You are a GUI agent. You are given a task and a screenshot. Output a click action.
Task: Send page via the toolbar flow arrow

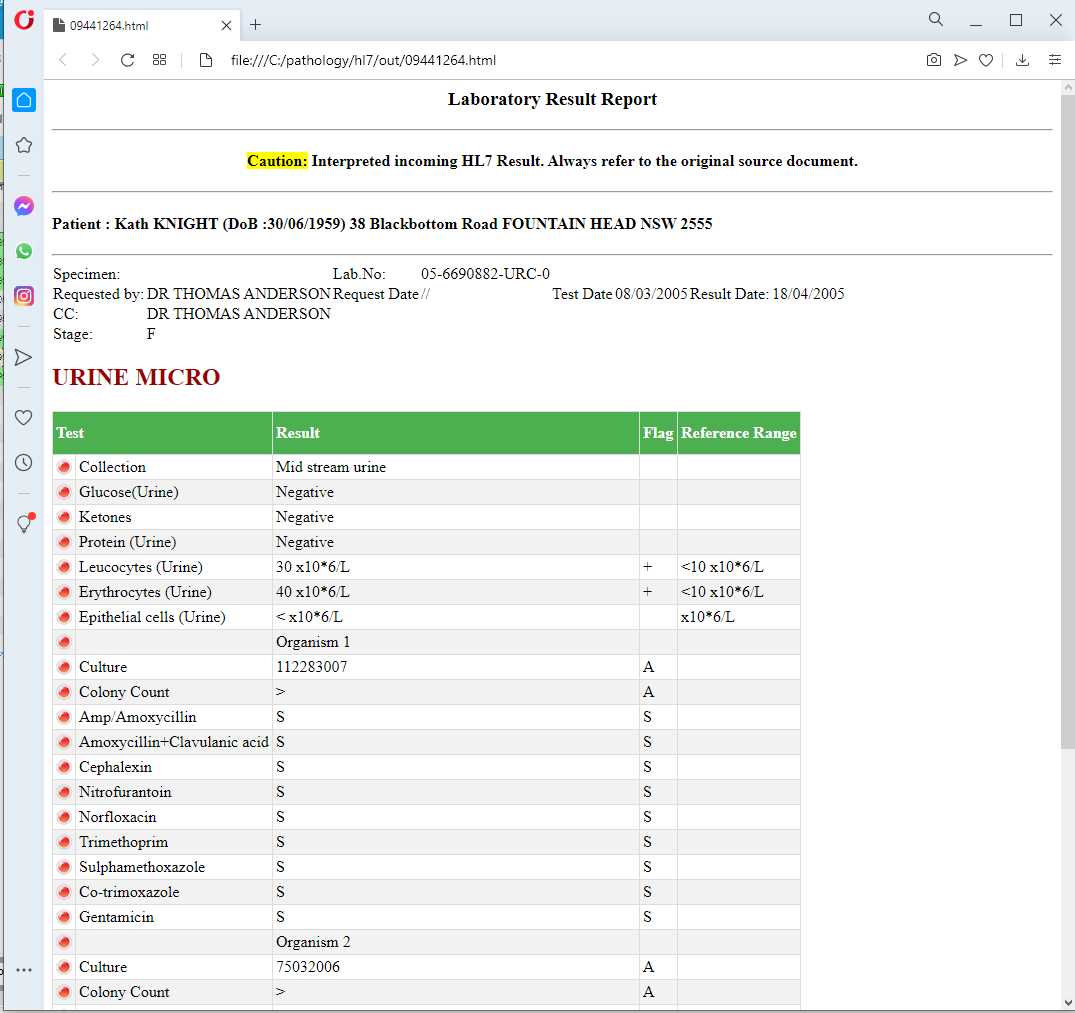[961, 60]
